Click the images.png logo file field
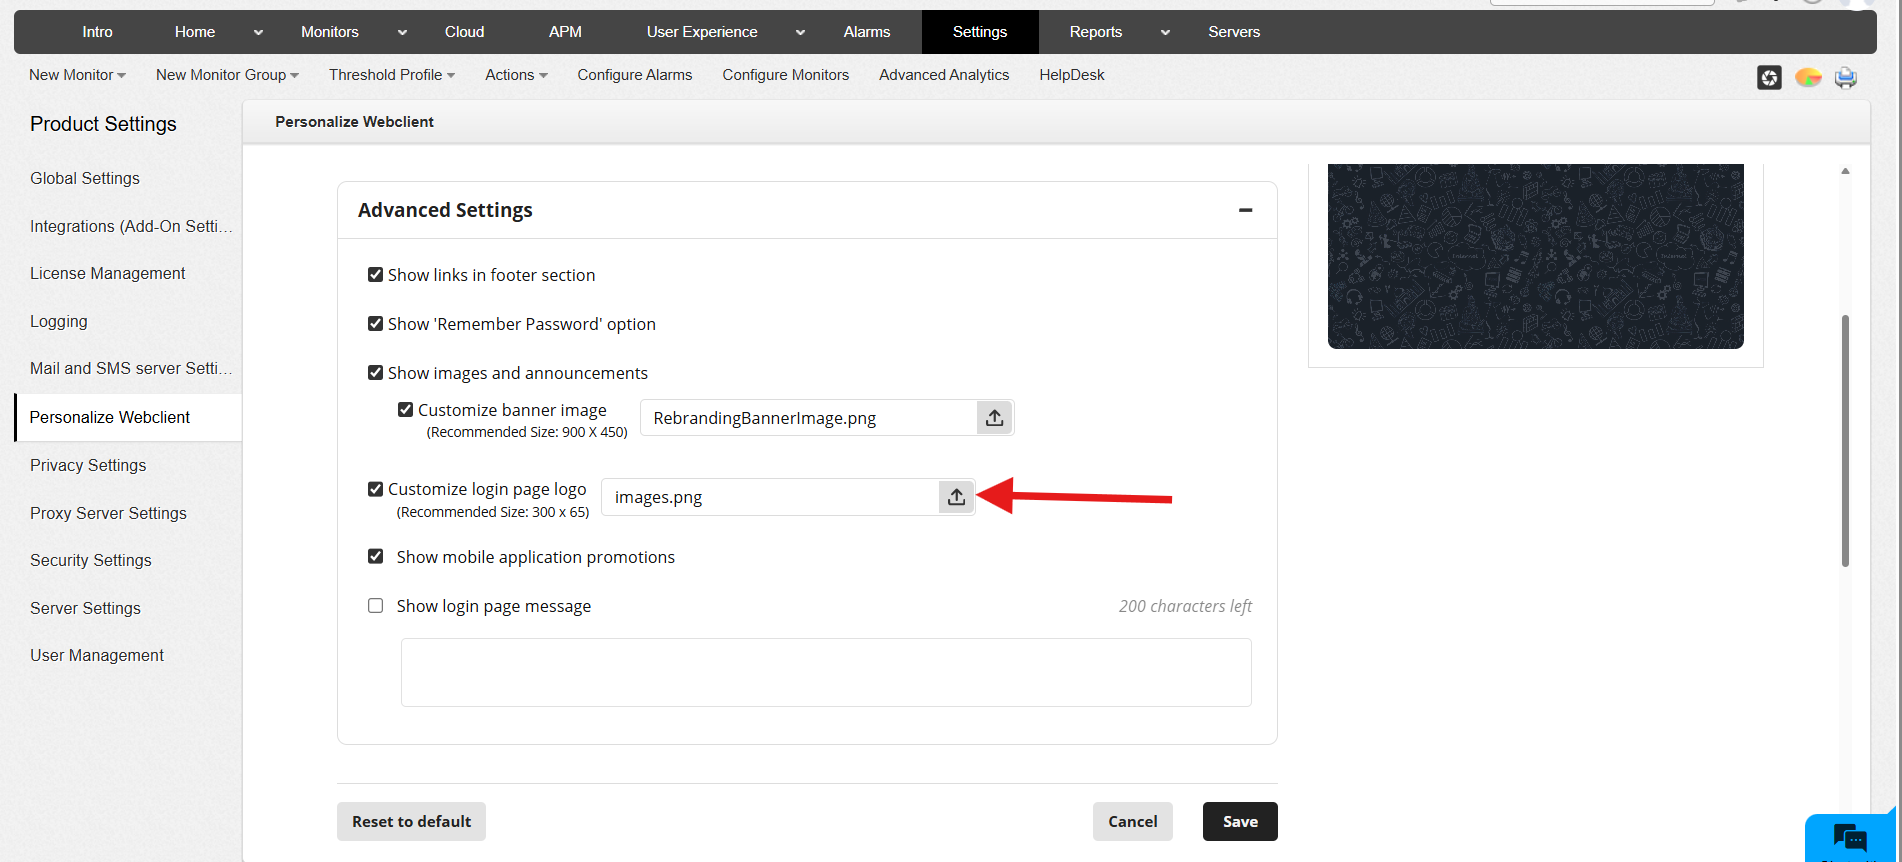This screenshot has height=862, width=1902. [x=770, y=497]
